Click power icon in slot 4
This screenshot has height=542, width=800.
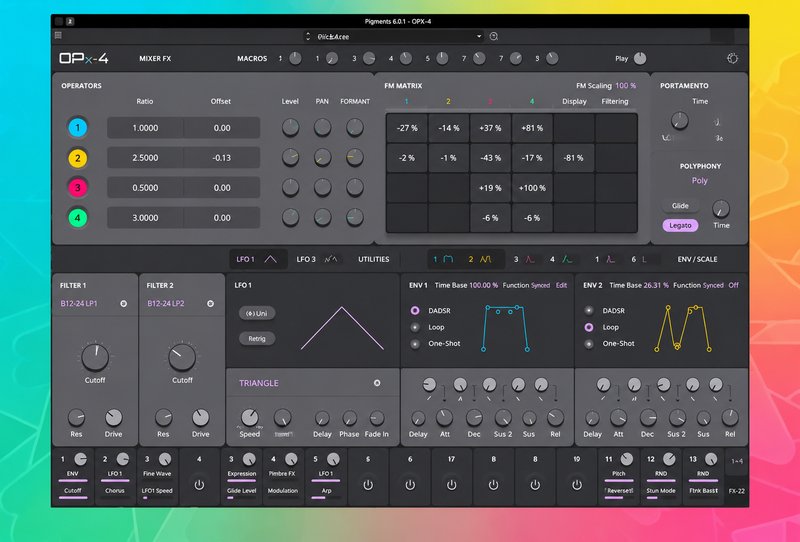(x=199, y=485)
